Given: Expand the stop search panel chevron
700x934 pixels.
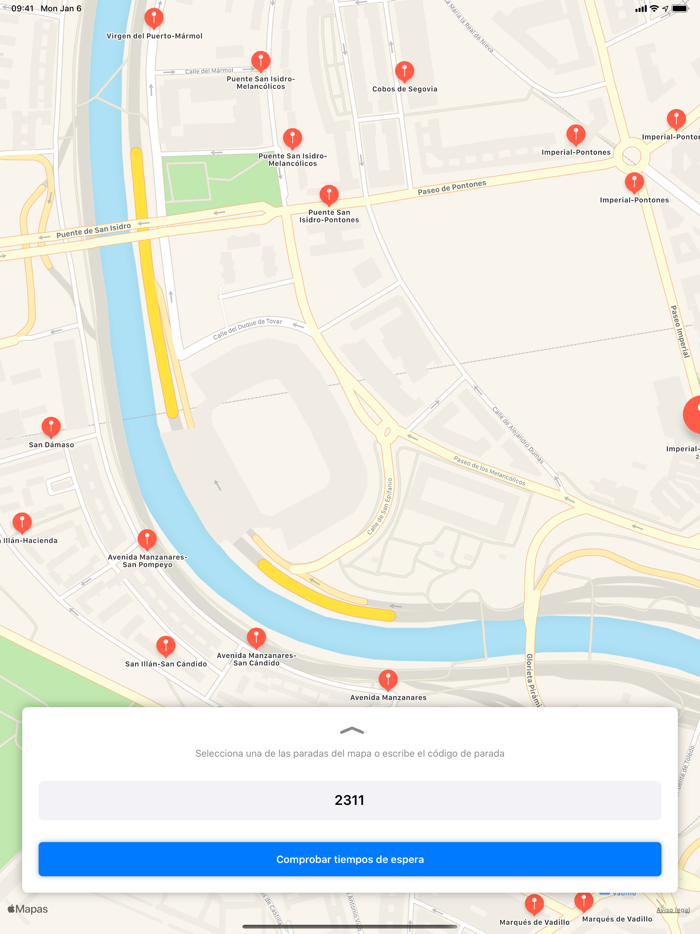Looking at the screenshot, I should click(x=351, y=730).
